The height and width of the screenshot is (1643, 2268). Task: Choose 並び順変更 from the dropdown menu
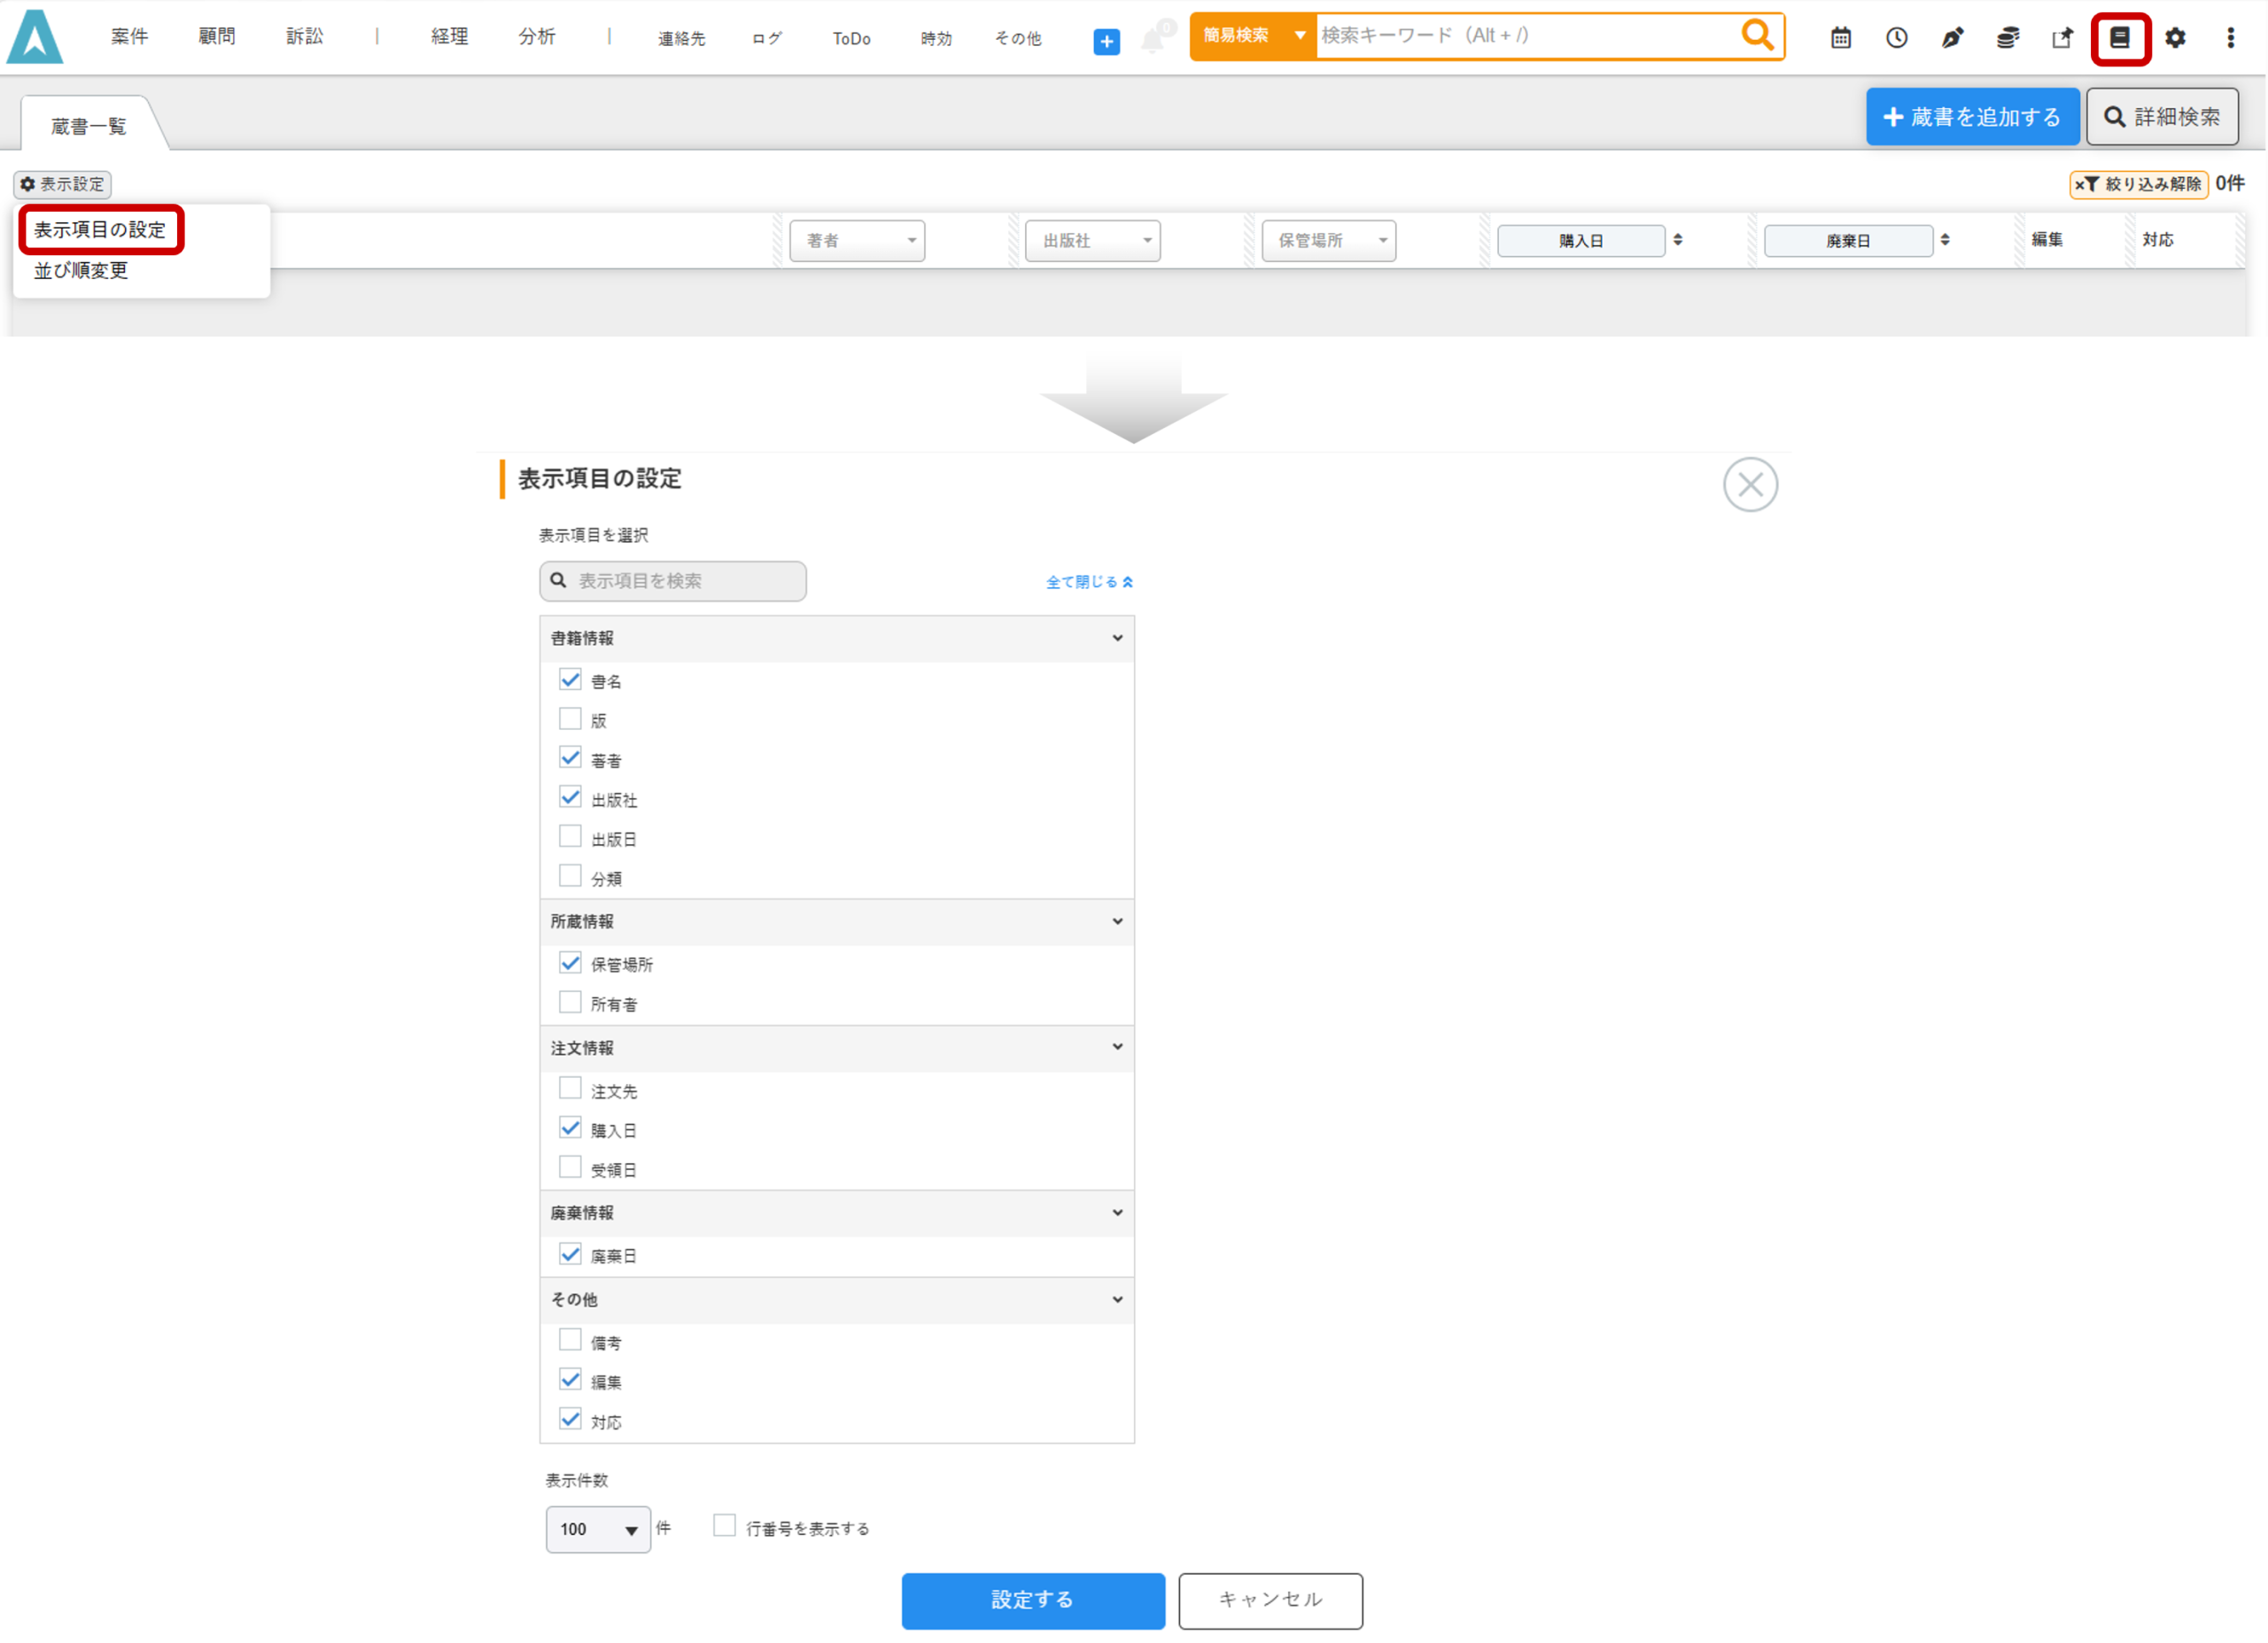click(x=81, y=271)
